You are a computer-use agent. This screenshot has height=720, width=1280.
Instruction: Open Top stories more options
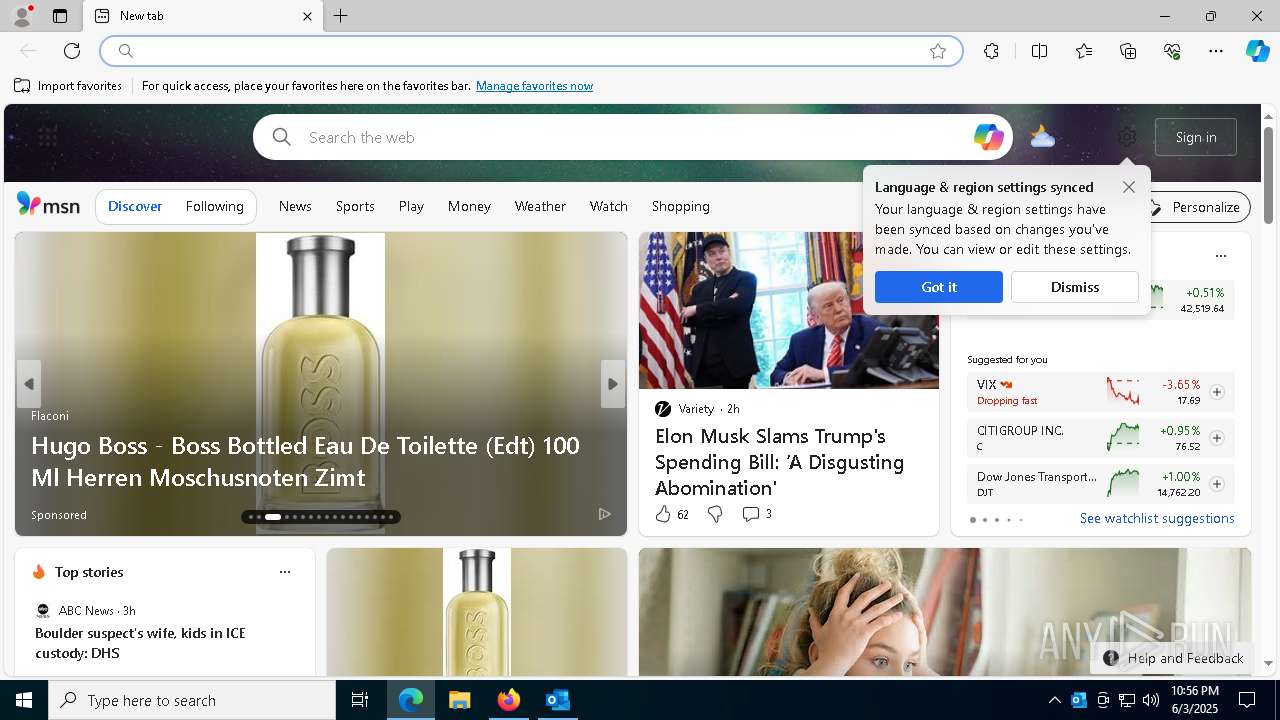click(x=285, y=572)
